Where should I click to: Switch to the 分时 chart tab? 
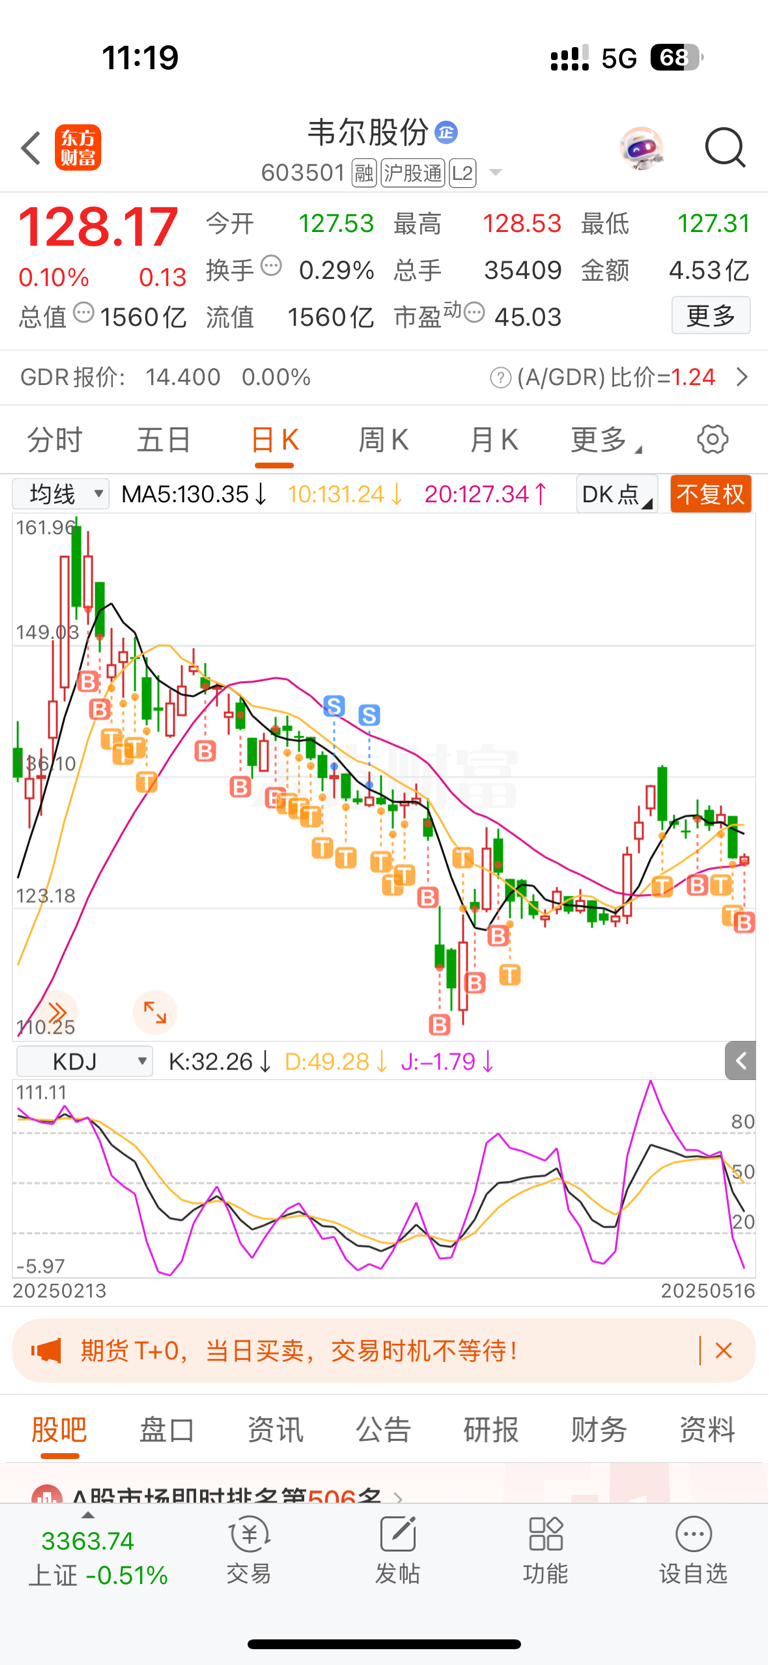tap(55, 439)
